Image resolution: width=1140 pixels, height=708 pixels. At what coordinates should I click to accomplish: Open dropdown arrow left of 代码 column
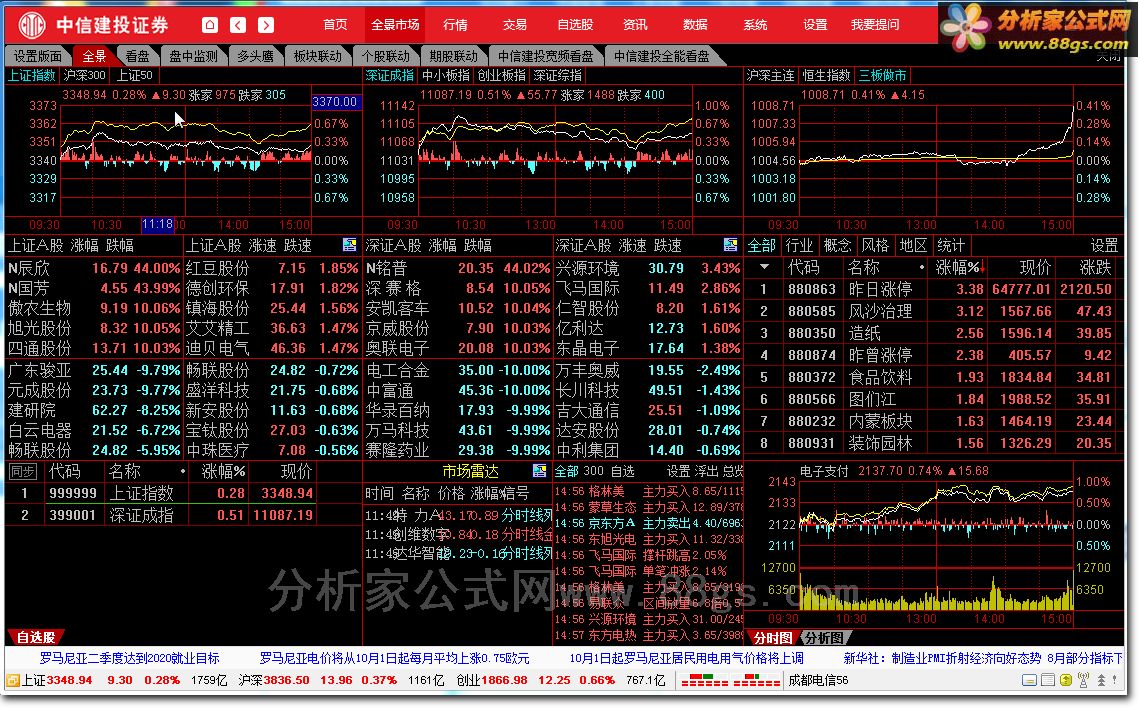pyautogui.click(x=764, y=267)
